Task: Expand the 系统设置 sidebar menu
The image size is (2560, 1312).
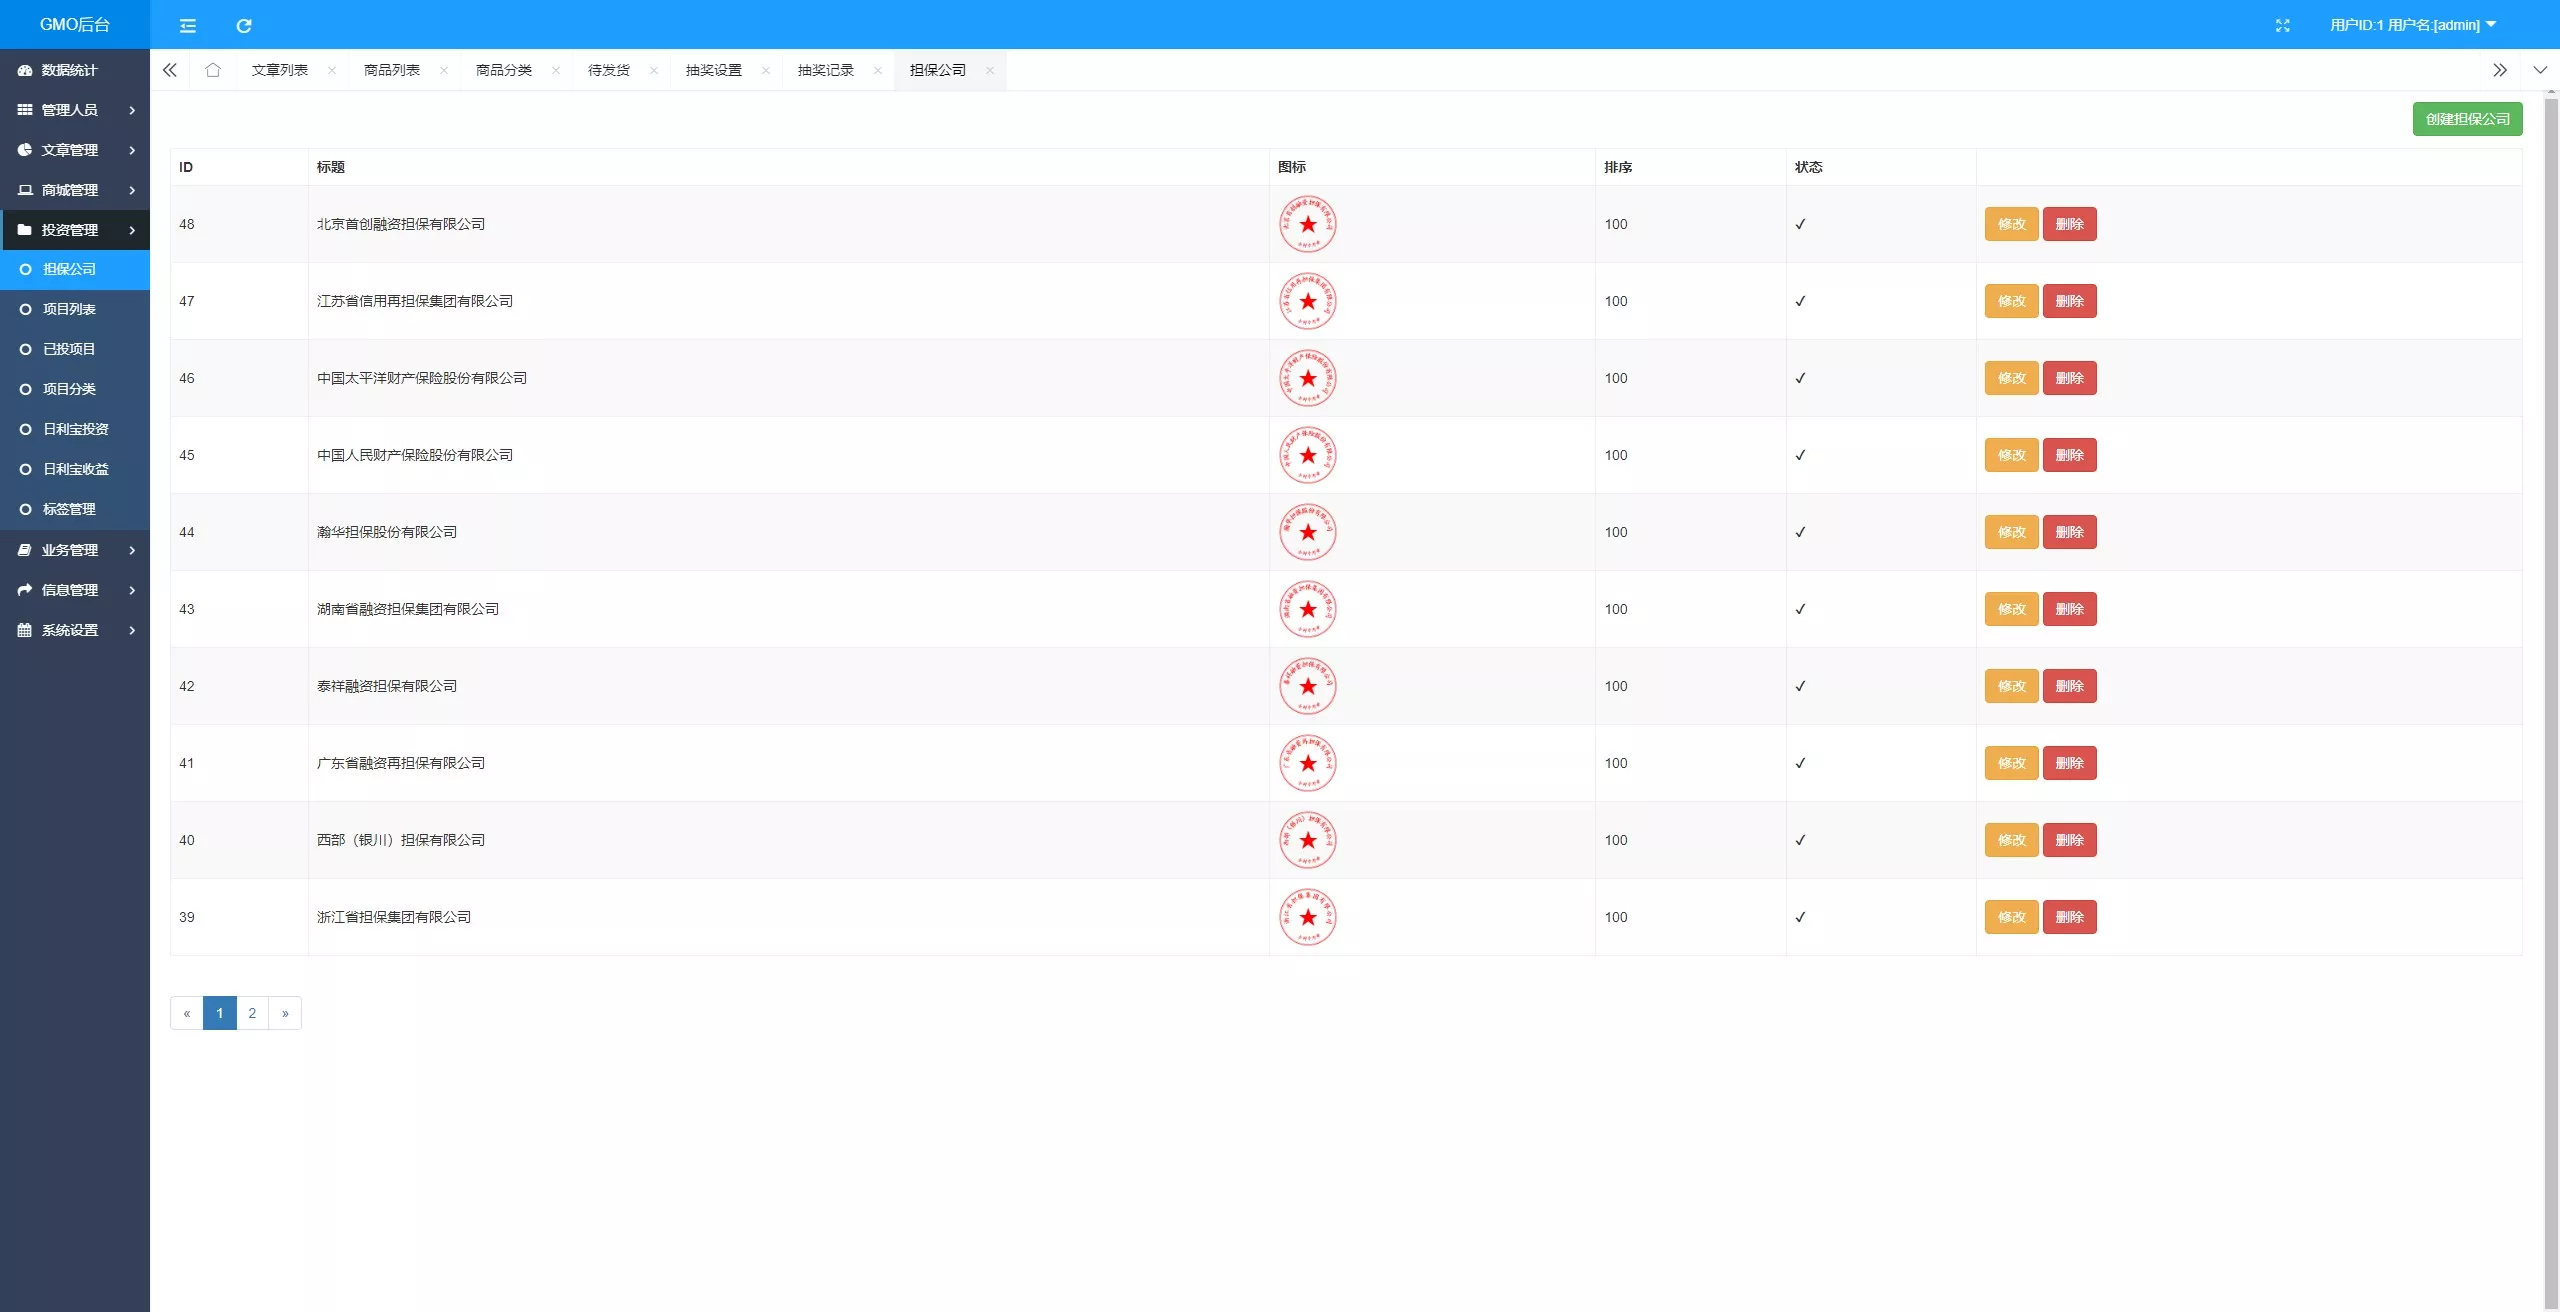Action: pyautogui.click(x=75, y=630)
